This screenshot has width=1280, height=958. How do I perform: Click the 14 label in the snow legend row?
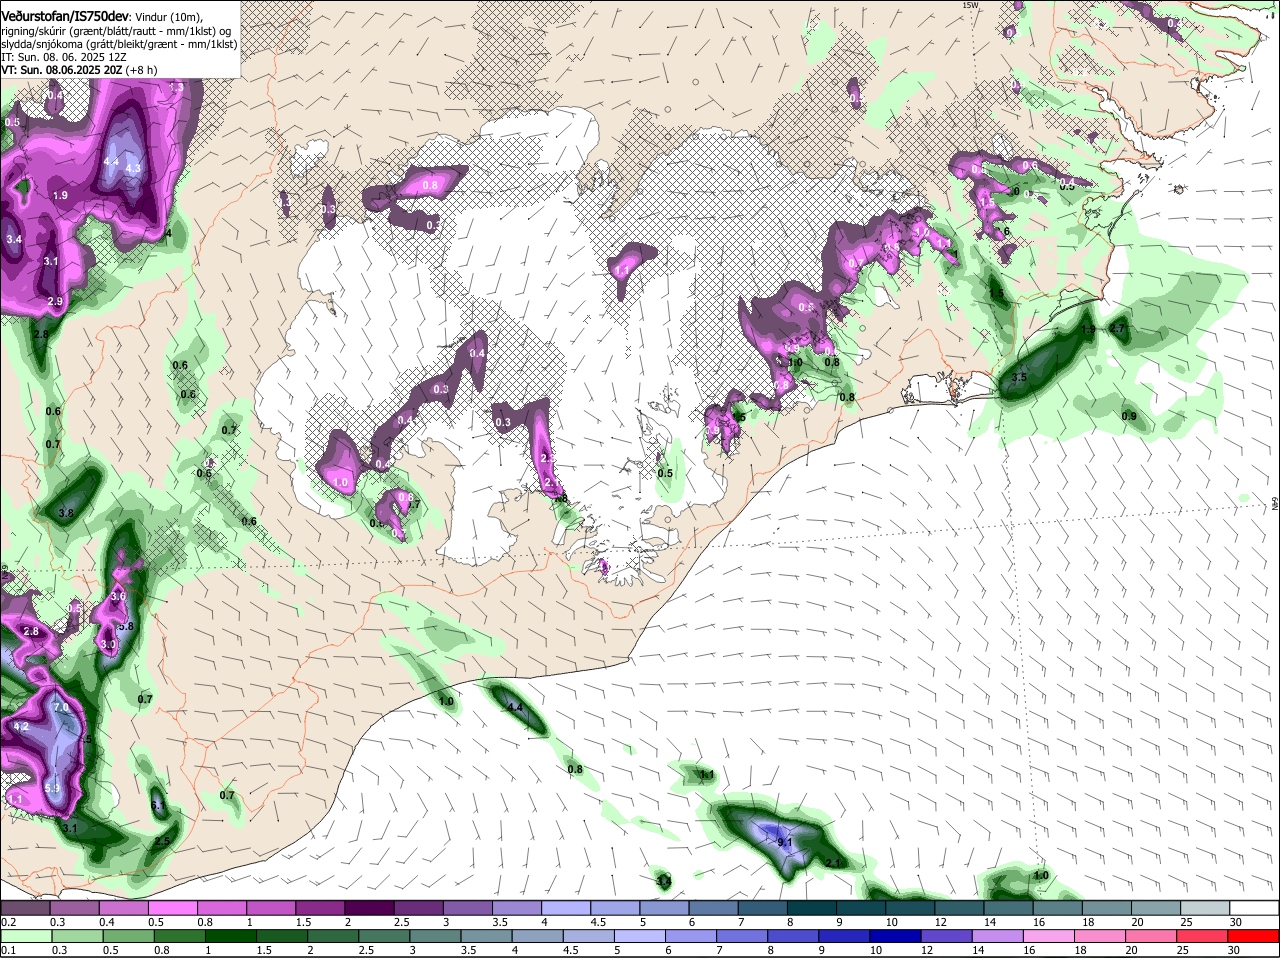[x=989, y=922]
